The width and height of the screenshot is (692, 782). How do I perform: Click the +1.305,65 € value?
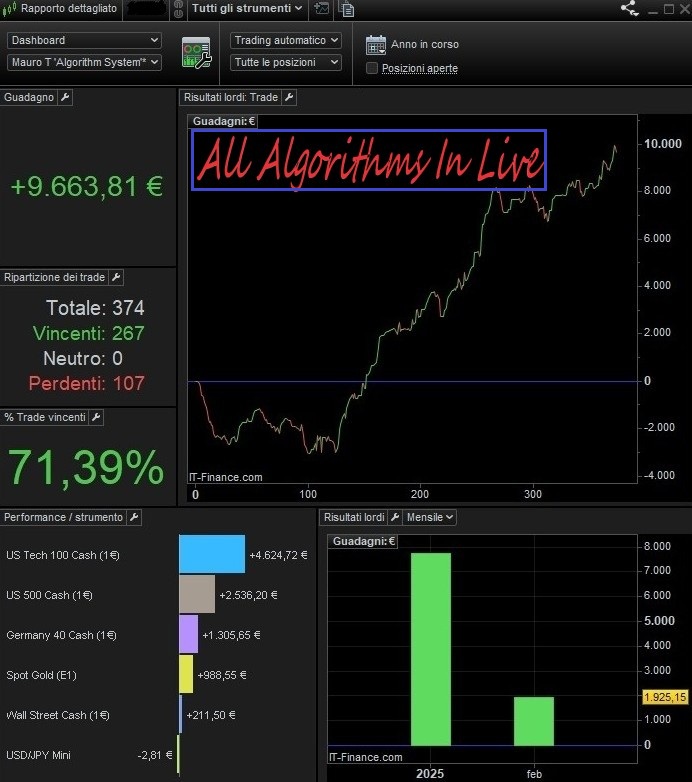[231, 635]
